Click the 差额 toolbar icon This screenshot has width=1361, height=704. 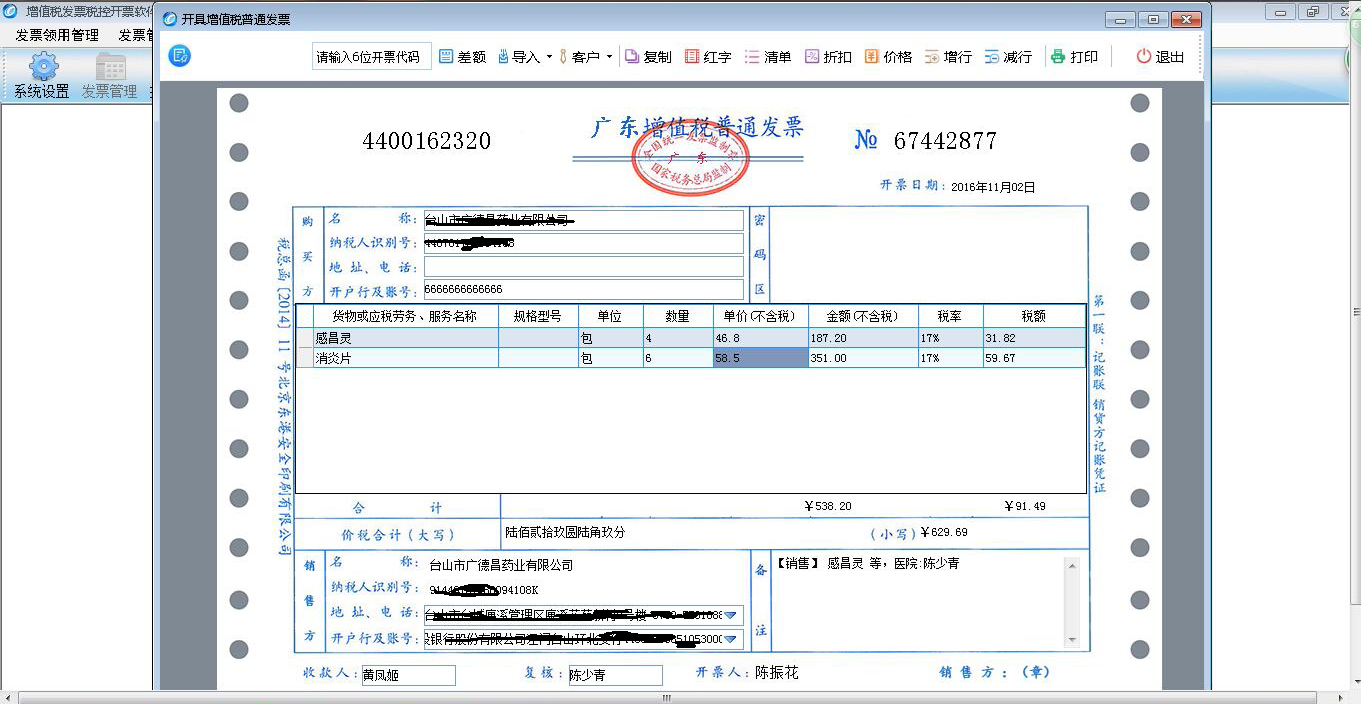[447, 57]
